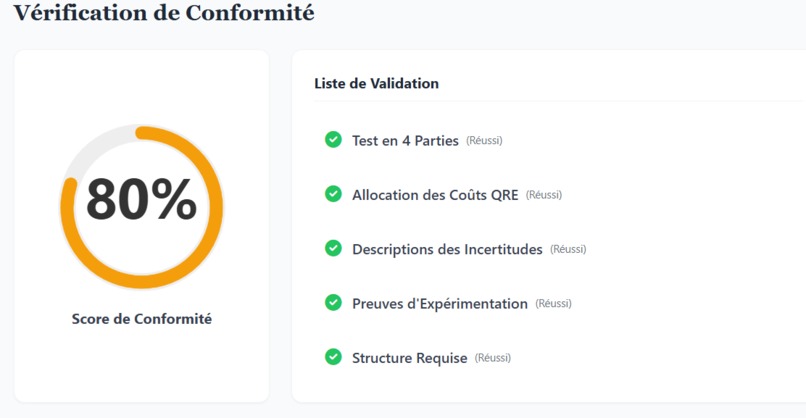The width and height of the screenshot is (806, 418).
Task: Click Réussi status next to Allocation des Coûts QRE
Action: (x=544, y=195)
